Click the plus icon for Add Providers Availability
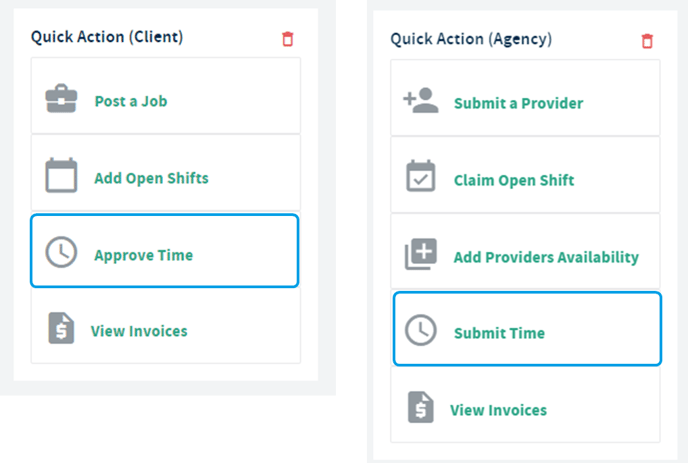This screenshot has height=463, width=688. tap(420, 256)
